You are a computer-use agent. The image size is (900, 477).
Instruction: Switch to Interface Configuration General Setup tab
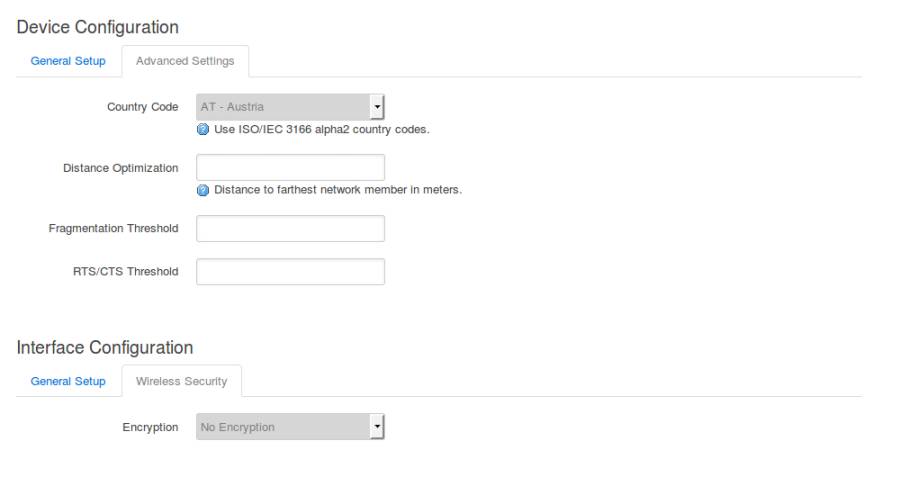(x=68, y=381)
